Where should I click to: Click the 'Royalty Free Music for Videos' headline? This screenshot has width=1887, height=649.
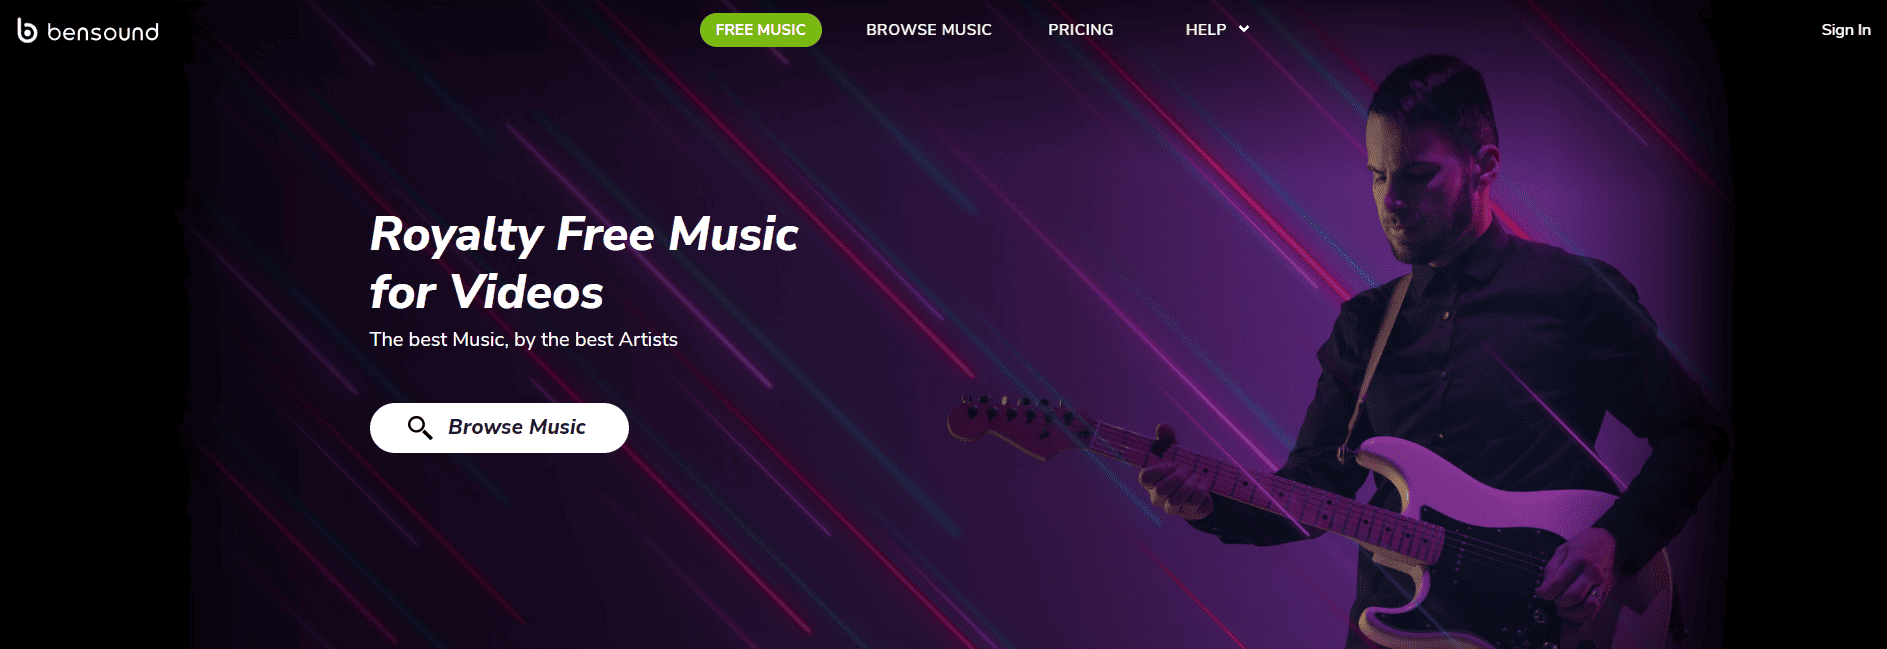[583, 263]
